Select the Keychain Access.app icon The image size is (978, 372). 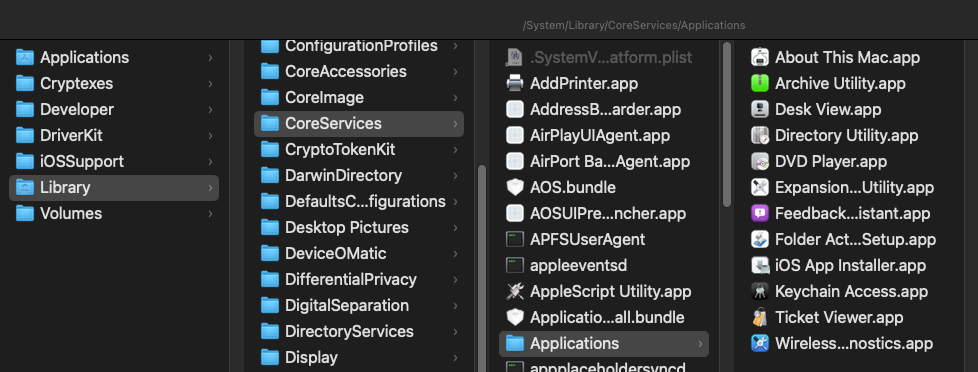click(x=760, y=291)
